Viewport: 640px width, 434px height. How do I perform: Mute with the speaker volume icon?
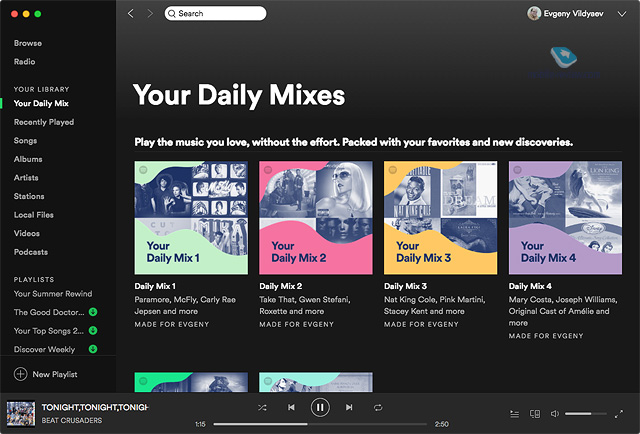coord(555,414)
